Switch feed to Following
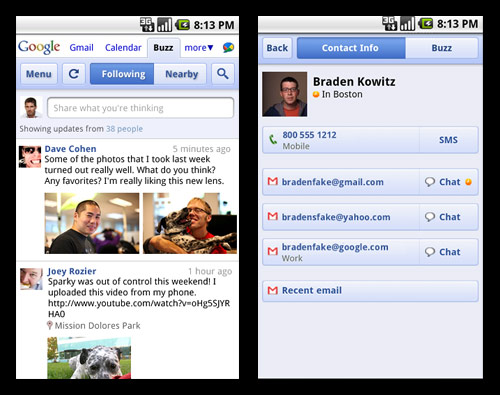This screenshot has height=395, width=500. (x=122, y=74)
